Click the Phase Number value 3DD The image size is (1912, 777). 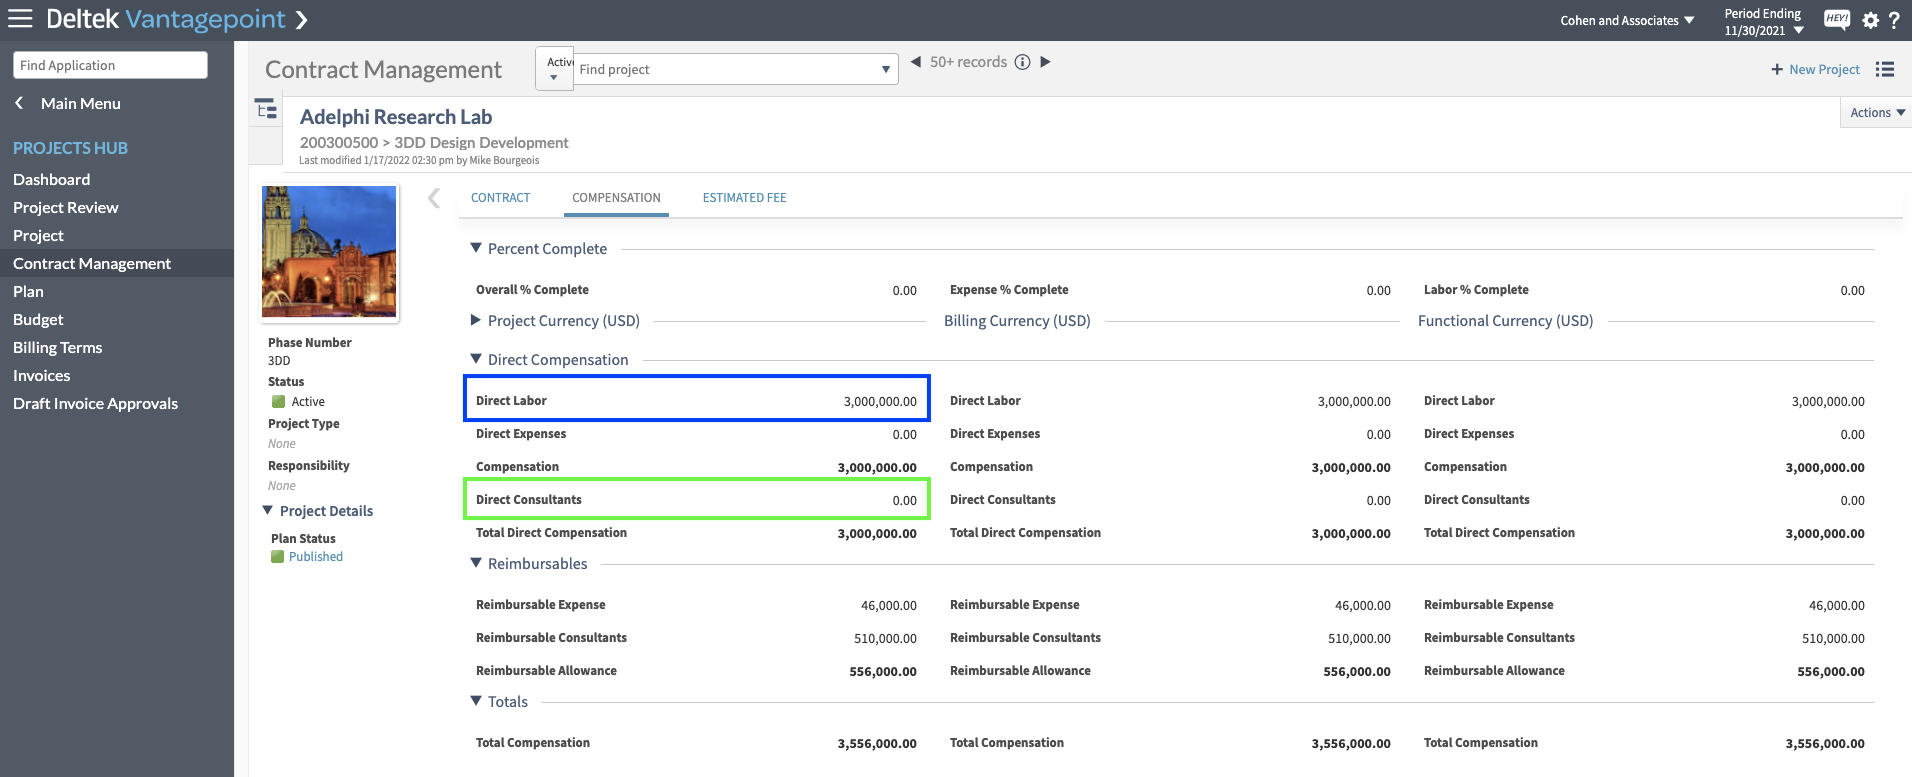[279, 360]
